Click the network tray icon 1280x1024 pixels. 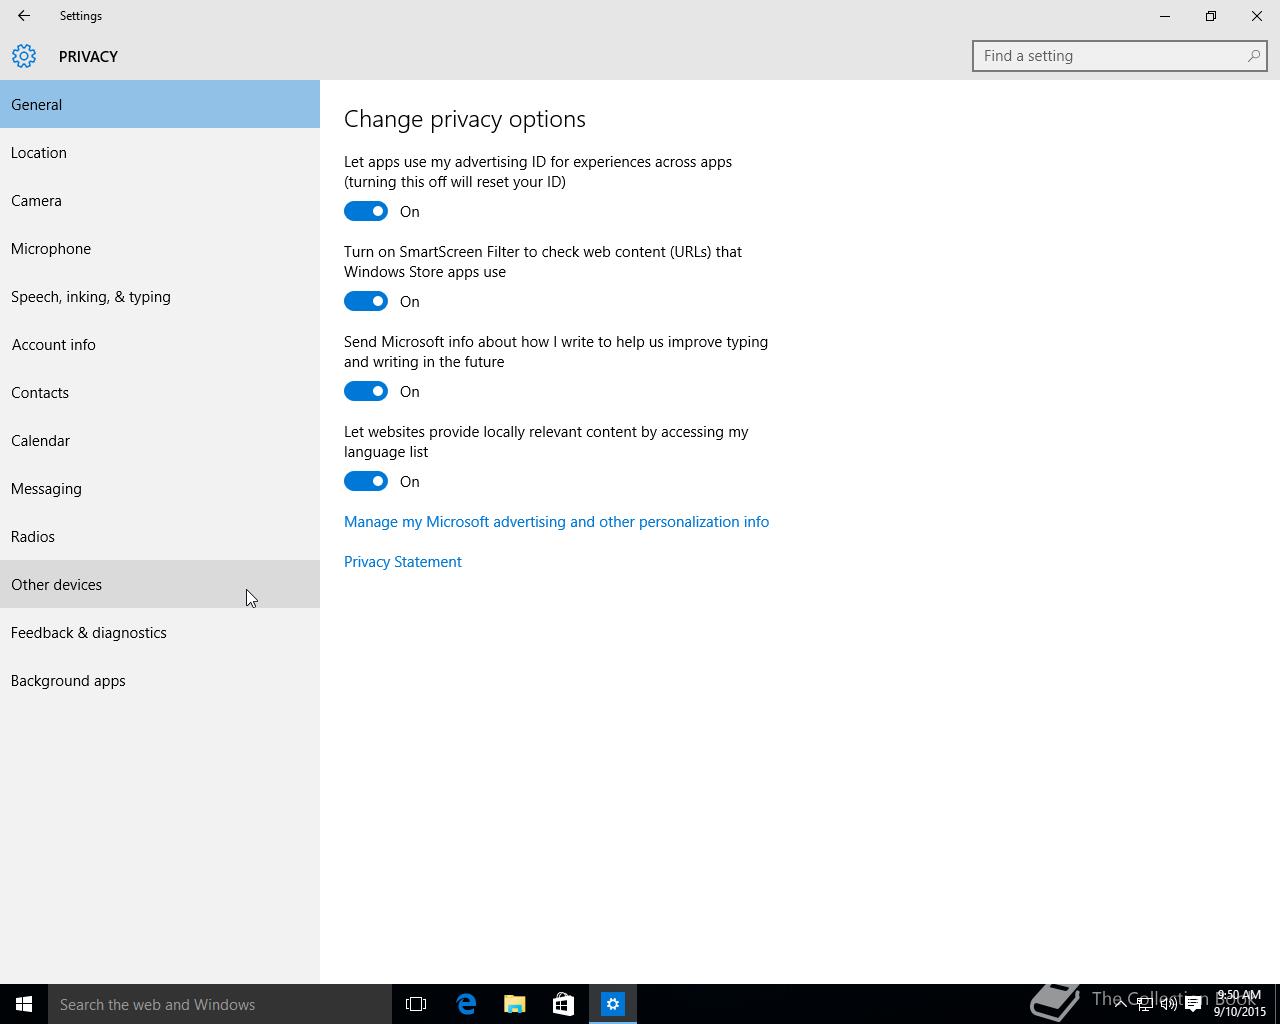[1144, 1004]
